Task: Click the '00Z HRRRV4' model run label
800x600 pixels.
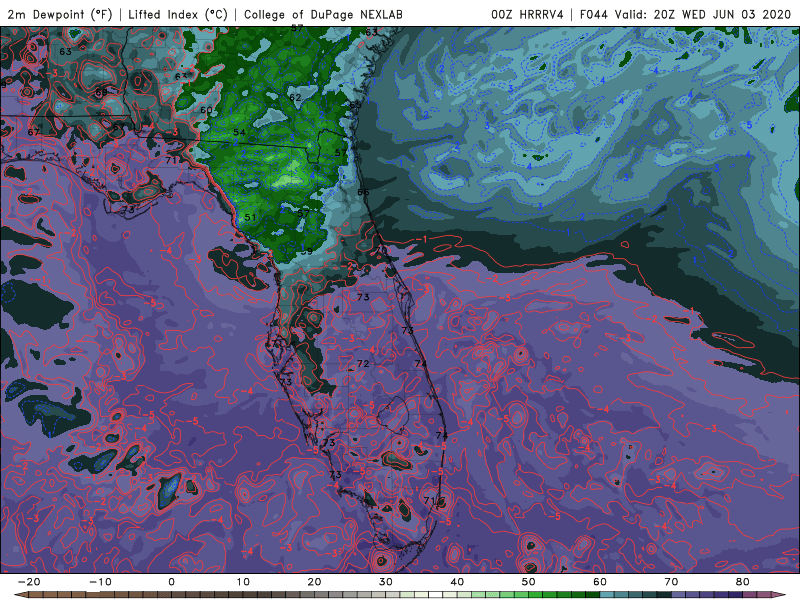Action: tap(527, 14)
